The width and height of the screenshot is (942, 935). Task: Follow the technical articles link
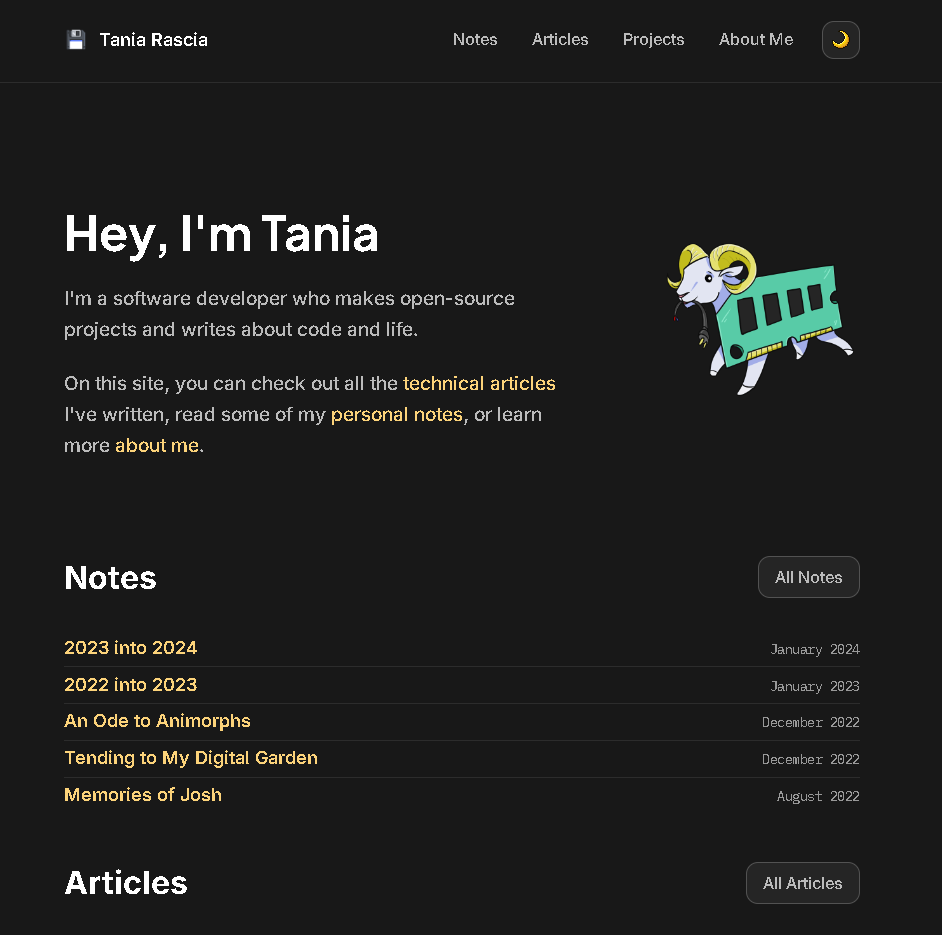pos(479,383)
